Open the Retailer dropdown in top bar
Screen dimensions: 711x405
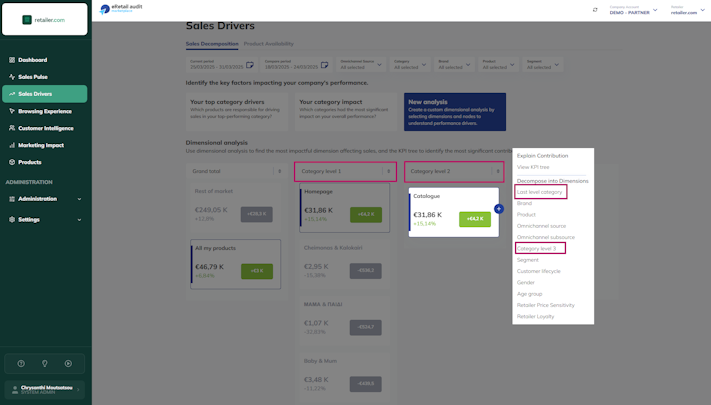[687, 10]
